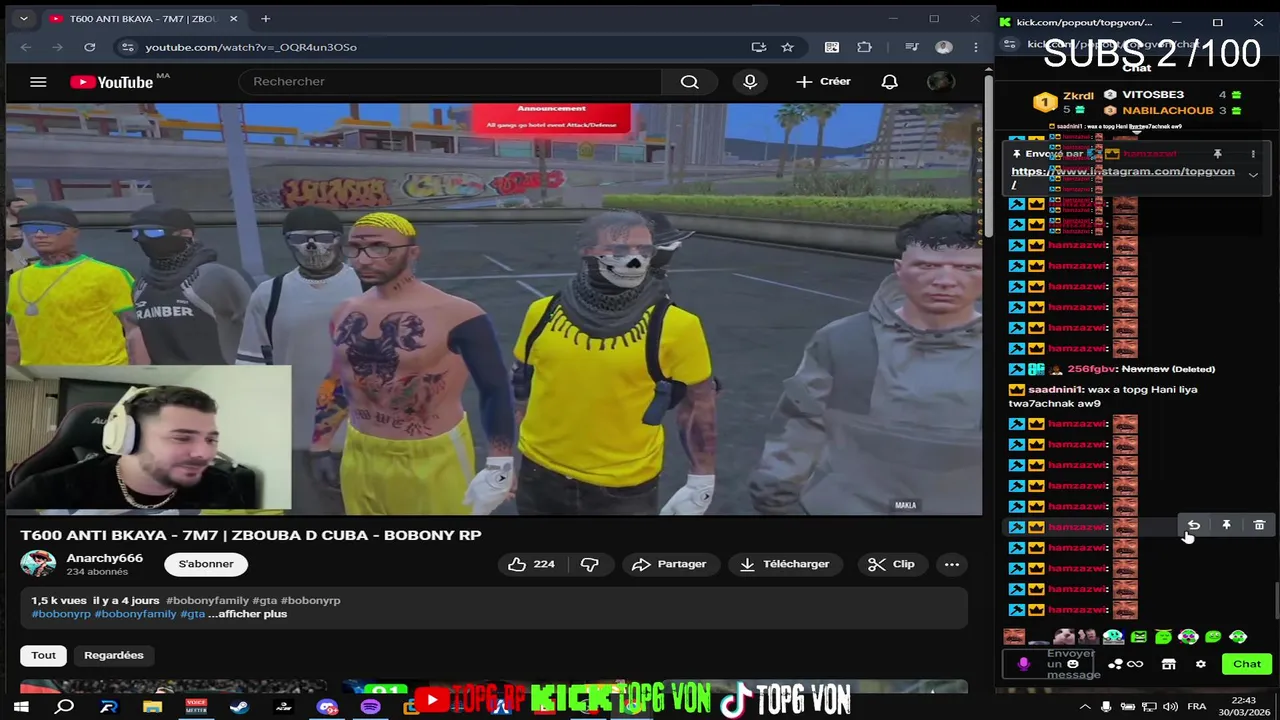Open the Chrome tab search dropdown arrow
1280x720 pixels.
23,19
